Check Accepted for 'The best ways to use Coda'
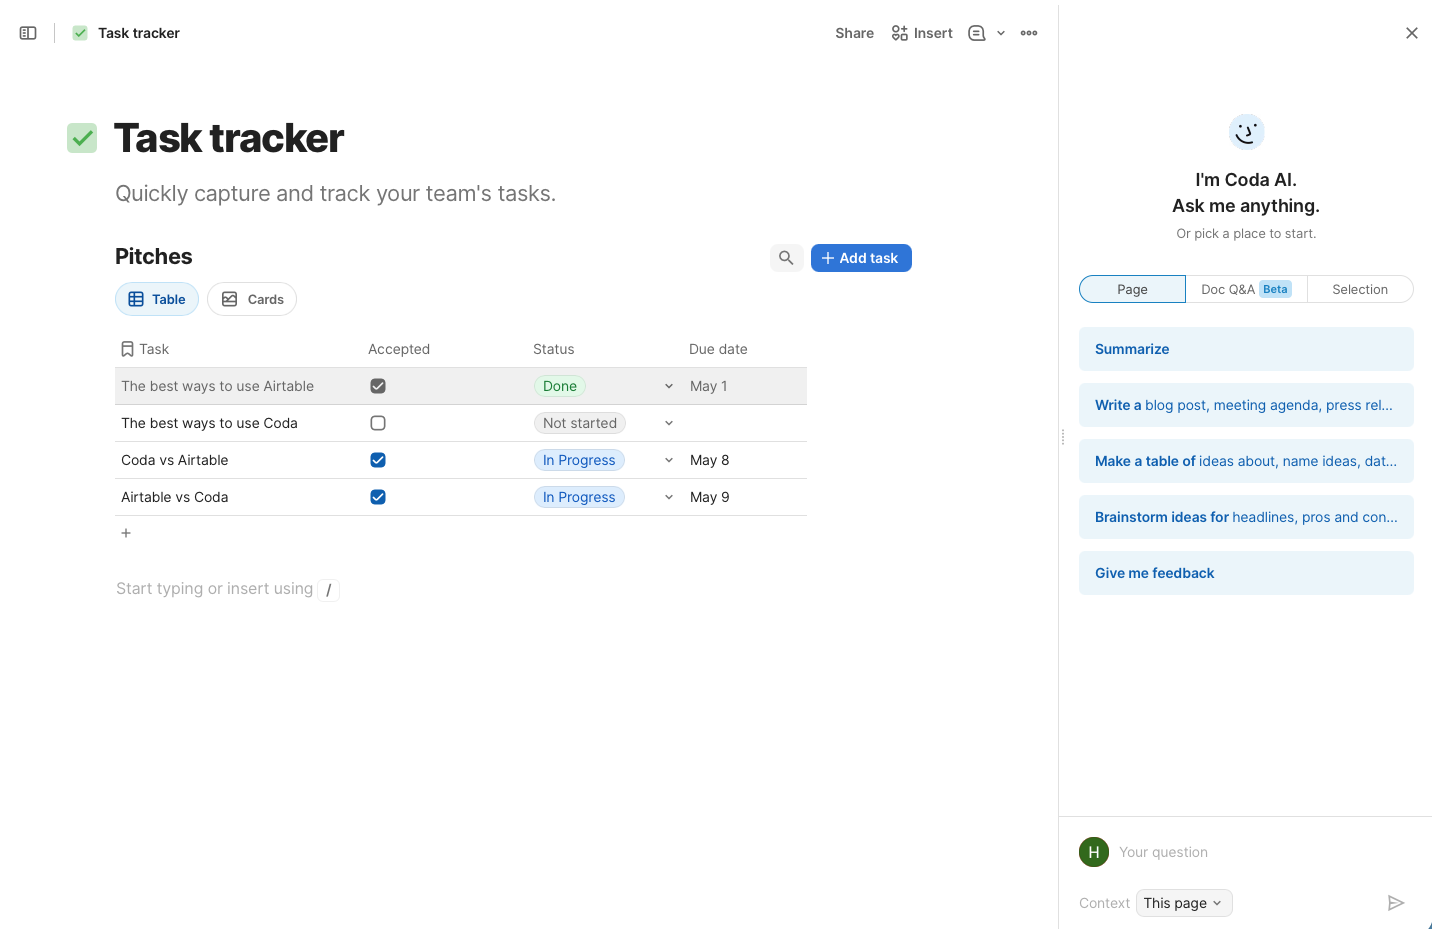 coord(378,422)
